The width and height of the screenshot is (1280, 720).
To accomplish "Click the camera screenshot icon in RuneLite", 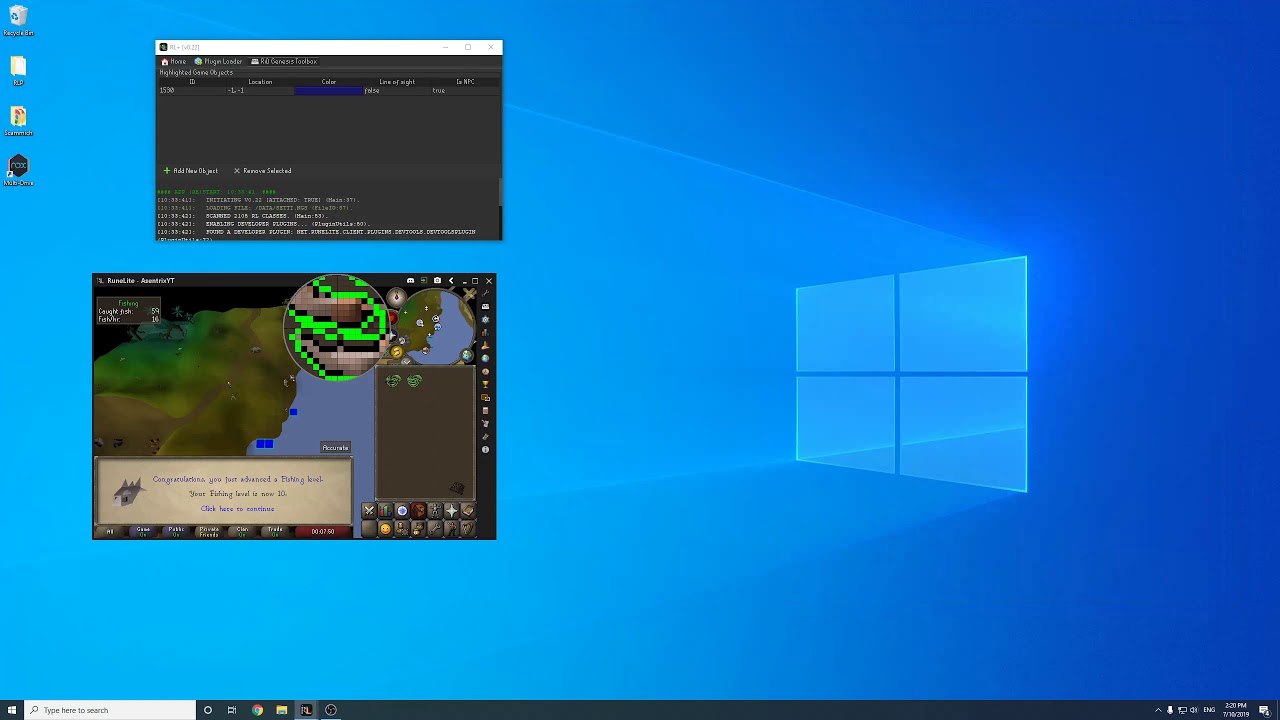I will [437, 281].
